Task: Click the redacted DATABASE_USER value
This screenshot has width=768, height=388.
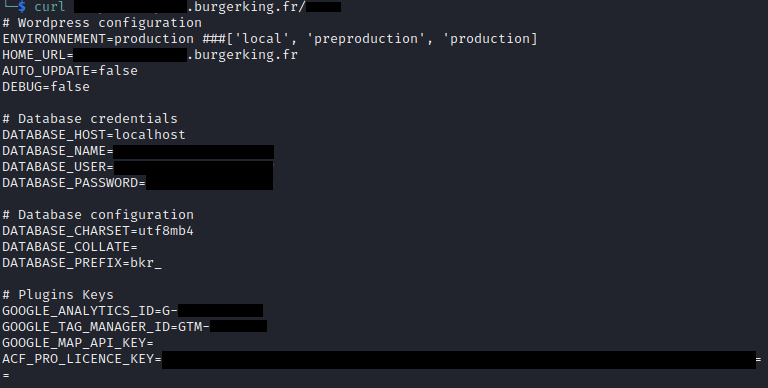Action: point(193,168)
